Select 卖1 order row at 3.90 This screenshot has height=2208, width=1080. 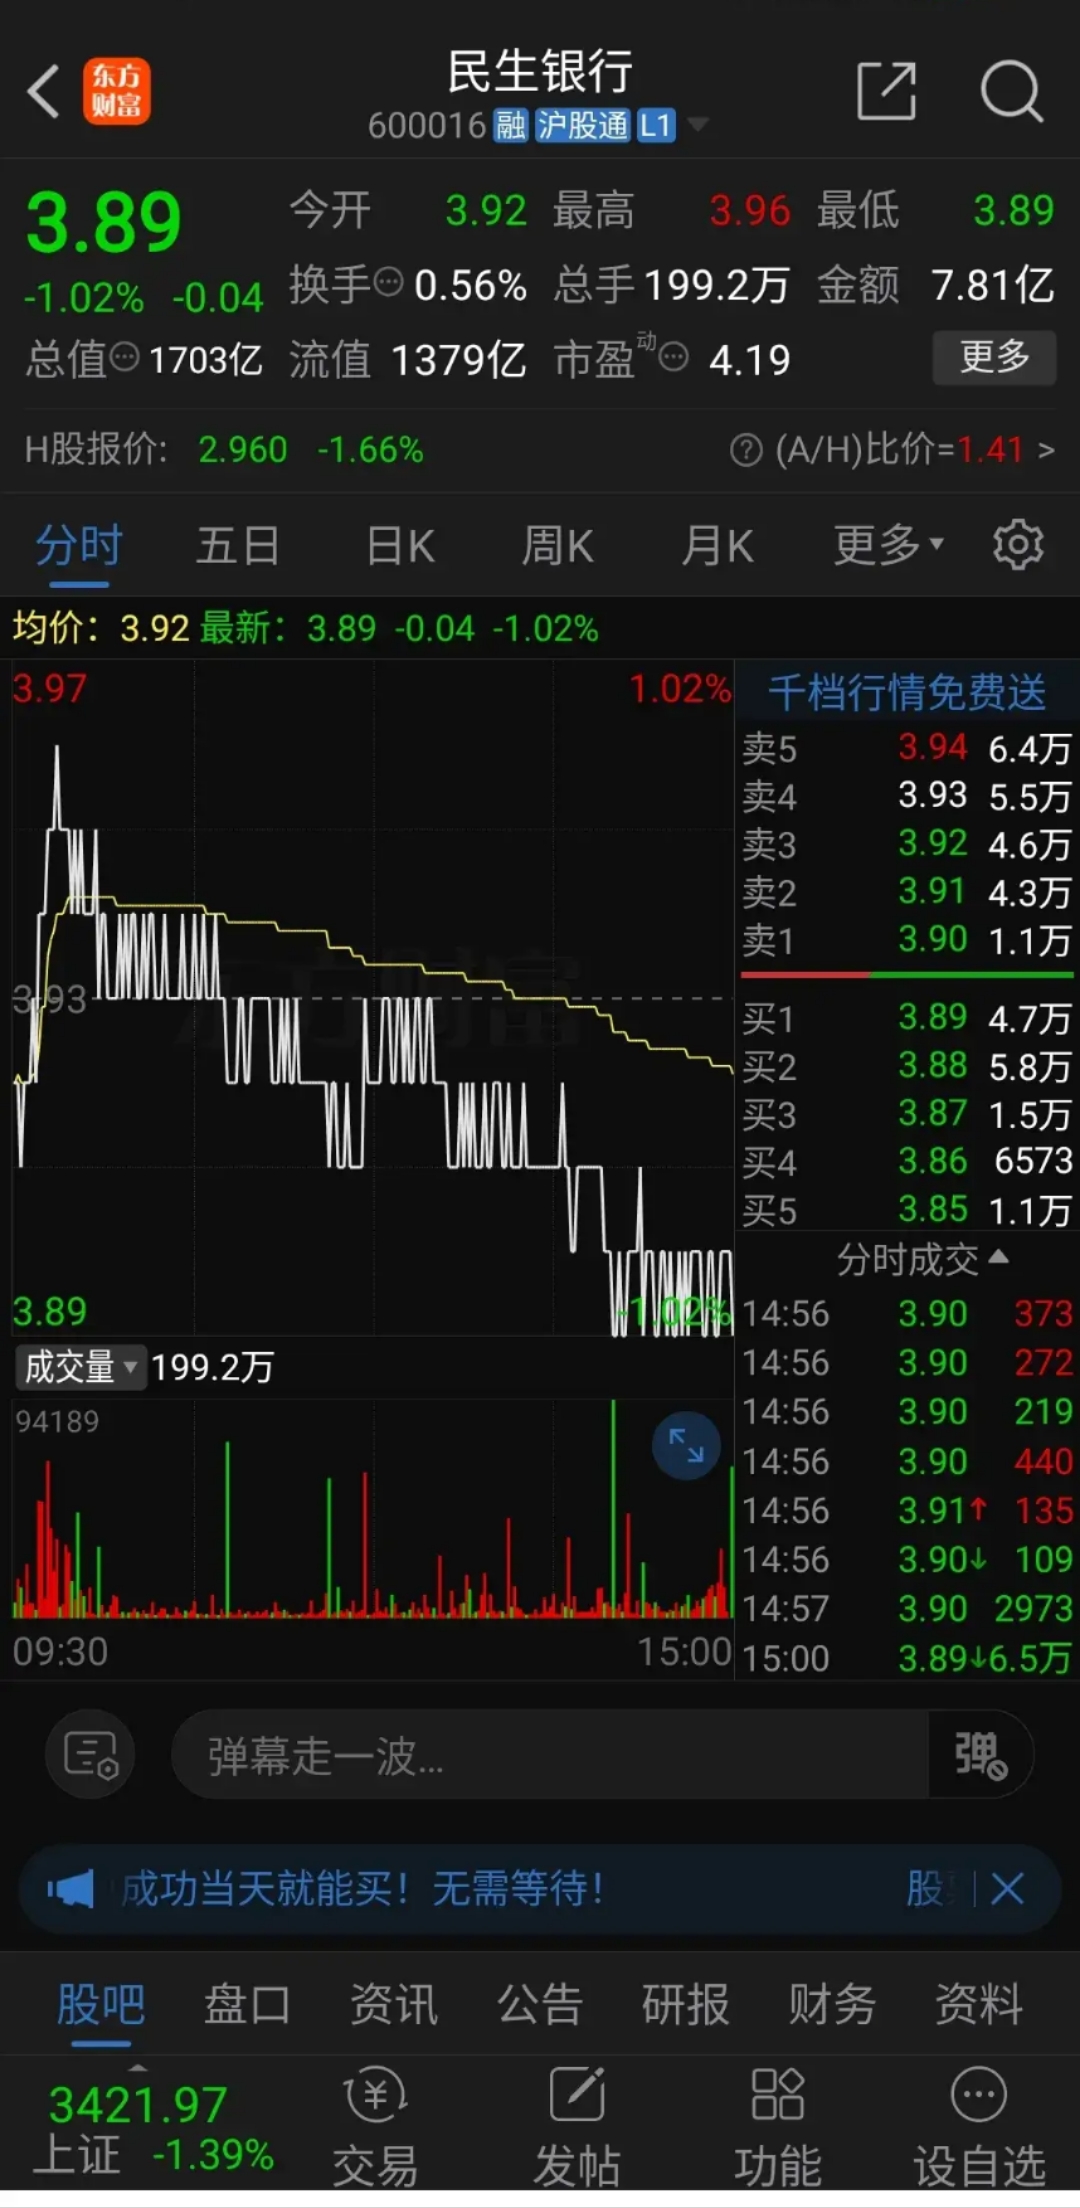[x=907, y=939]
